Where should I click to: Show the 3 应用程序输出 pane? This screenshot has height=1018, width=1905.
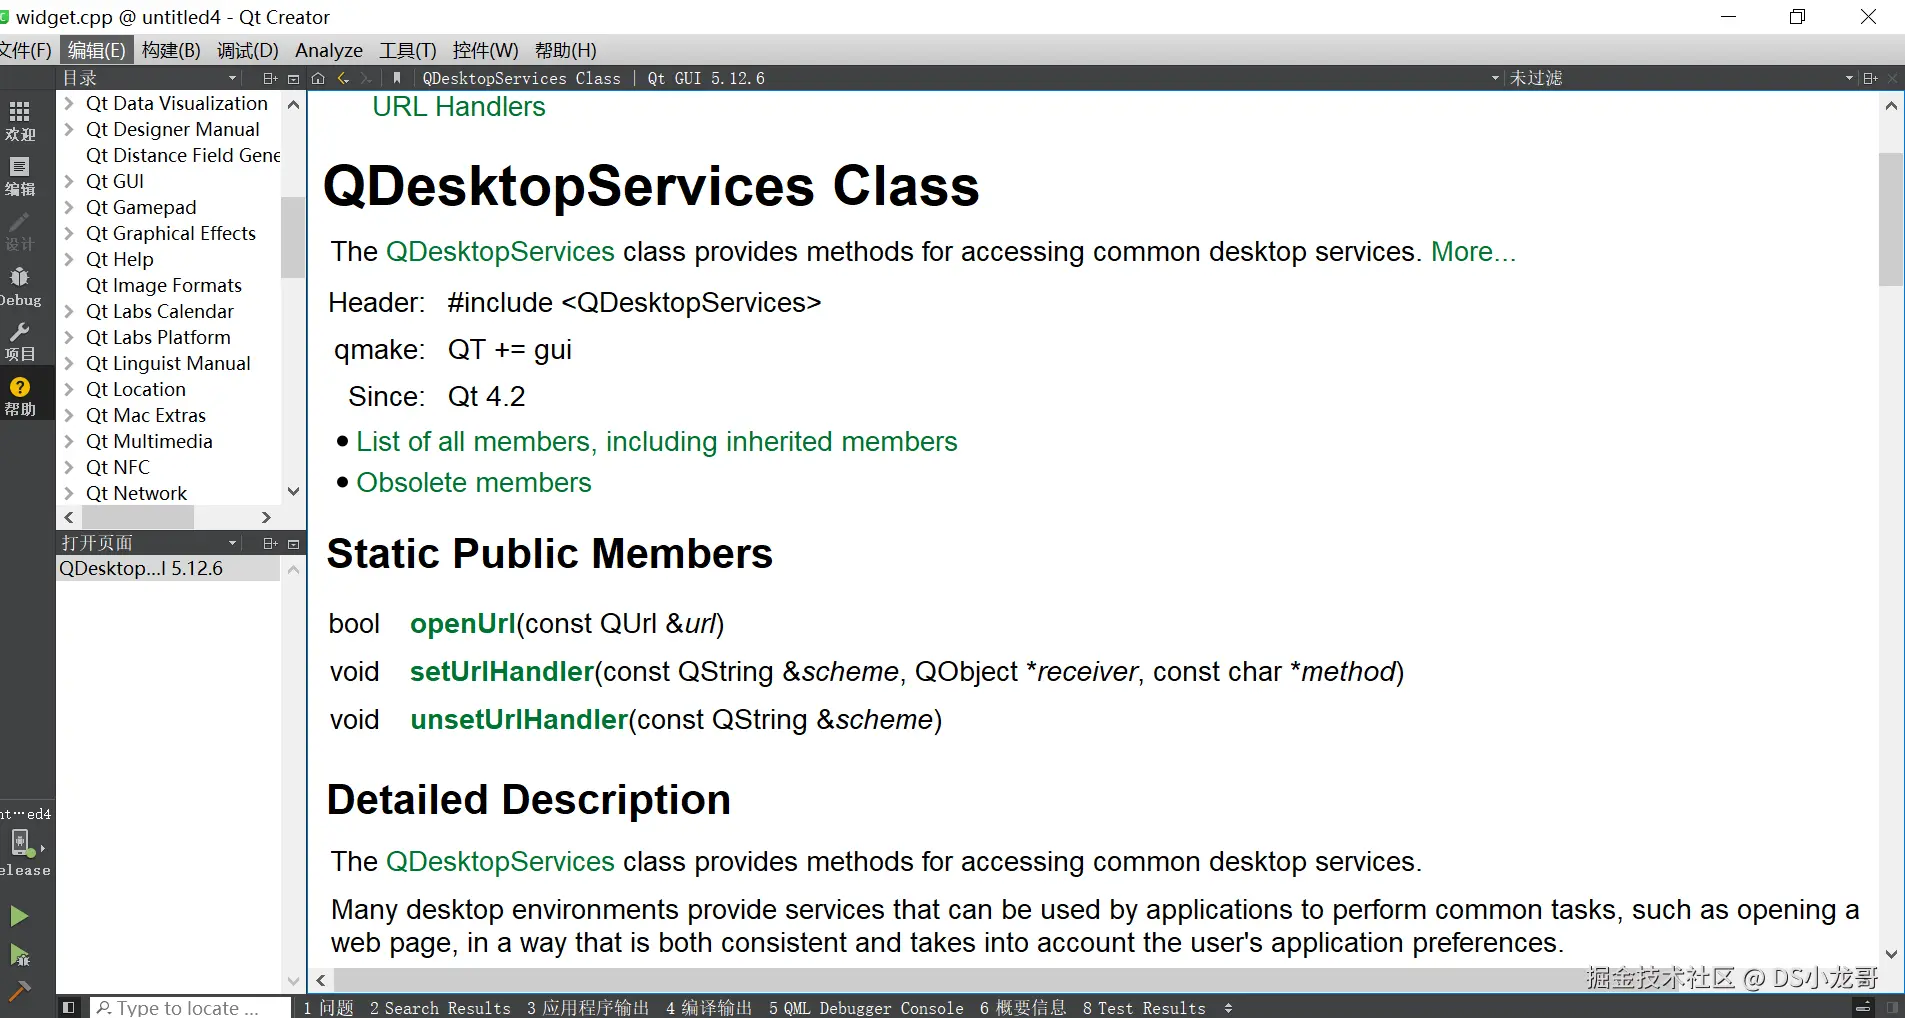pos(588,1007)
